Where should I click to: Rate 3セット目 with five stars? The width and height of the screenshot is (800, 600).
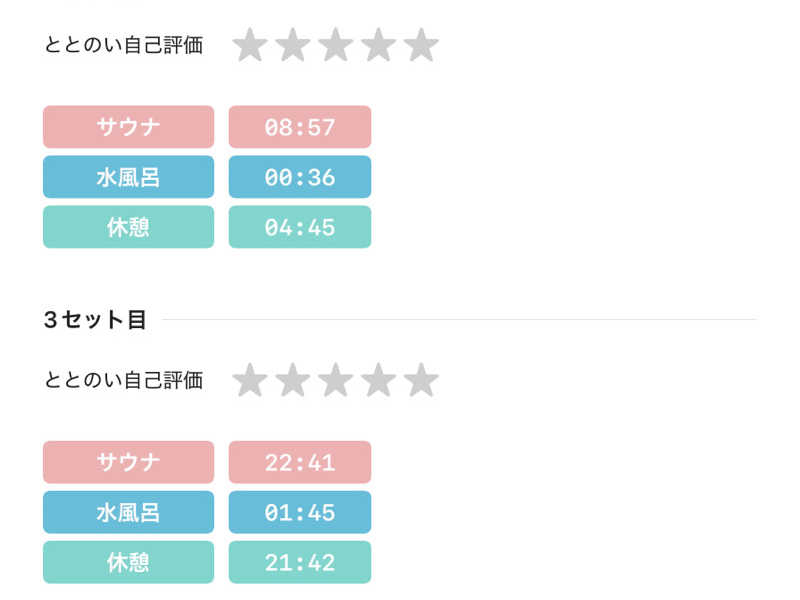pyautogui.click(x=421, y=380)
